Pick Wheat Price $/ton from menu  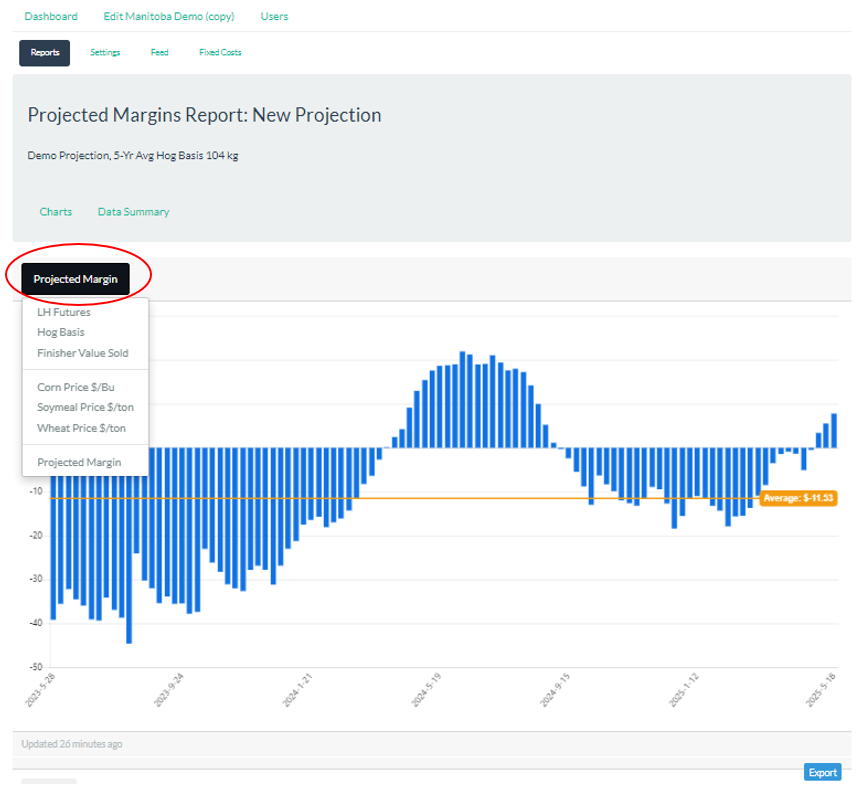pos(81,428)
